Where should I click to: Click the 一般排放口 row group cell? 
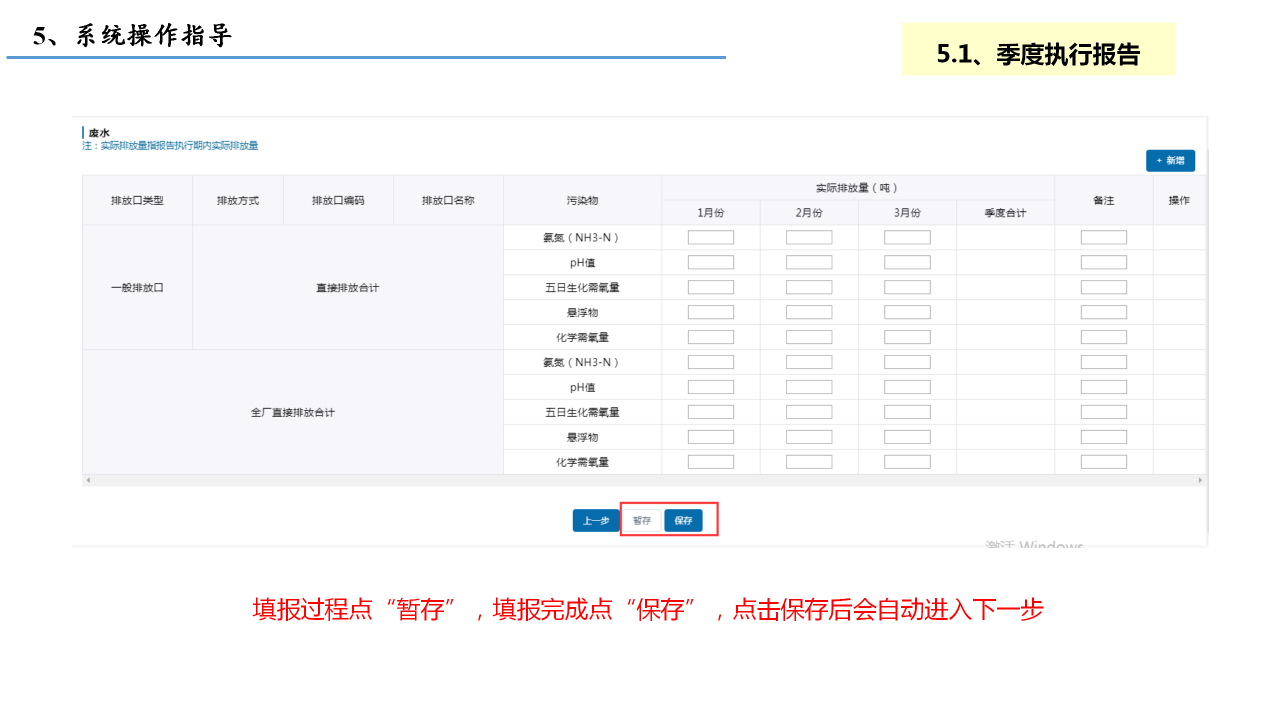click(x=137, y=288)
